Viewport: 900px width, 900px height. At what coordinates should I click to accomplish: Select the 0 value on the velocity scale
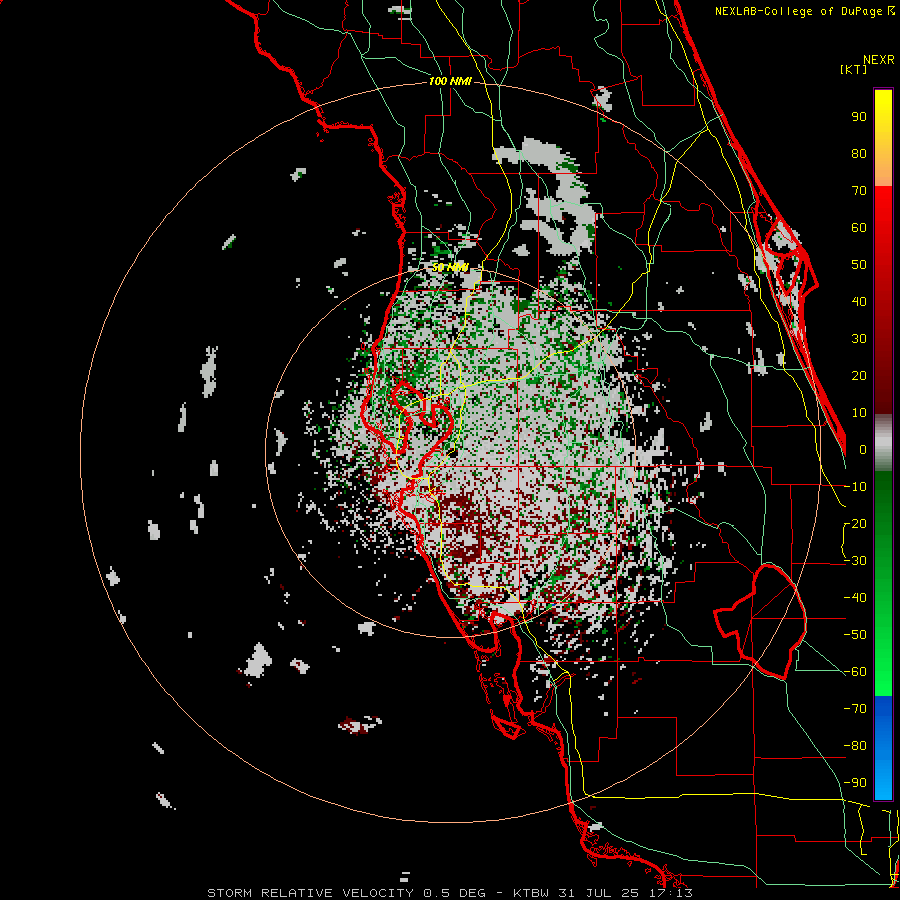tap(863, 449)
